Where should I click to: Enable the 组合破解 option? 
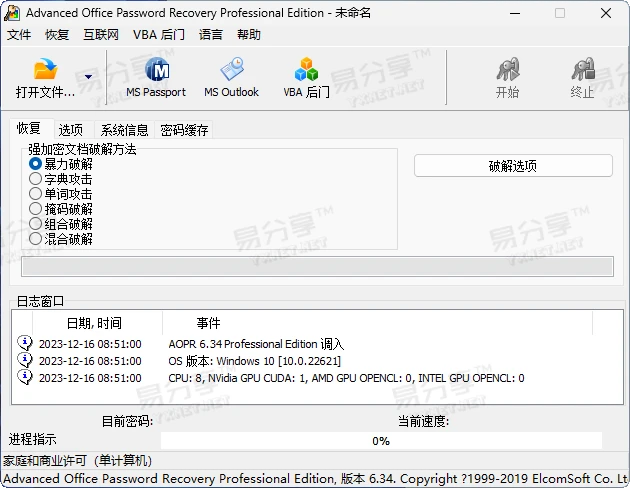pyautogui.click(x=35, y=224)
